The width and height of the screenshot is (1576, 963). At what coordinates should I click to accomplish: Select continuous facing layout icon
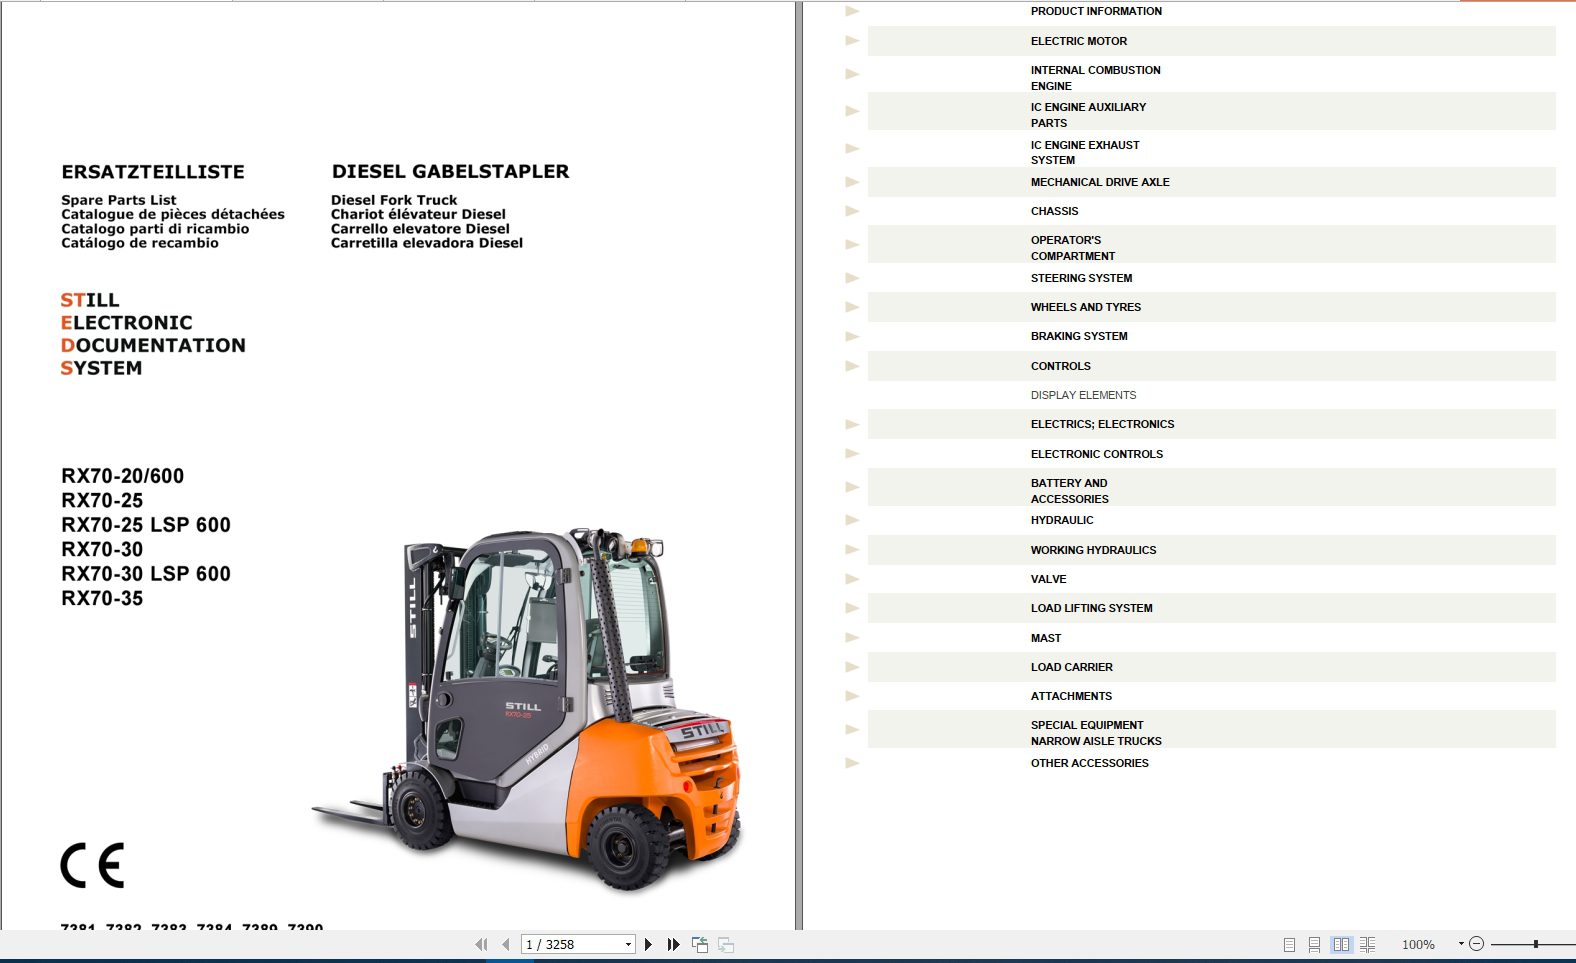click(x=1367, y=944)
